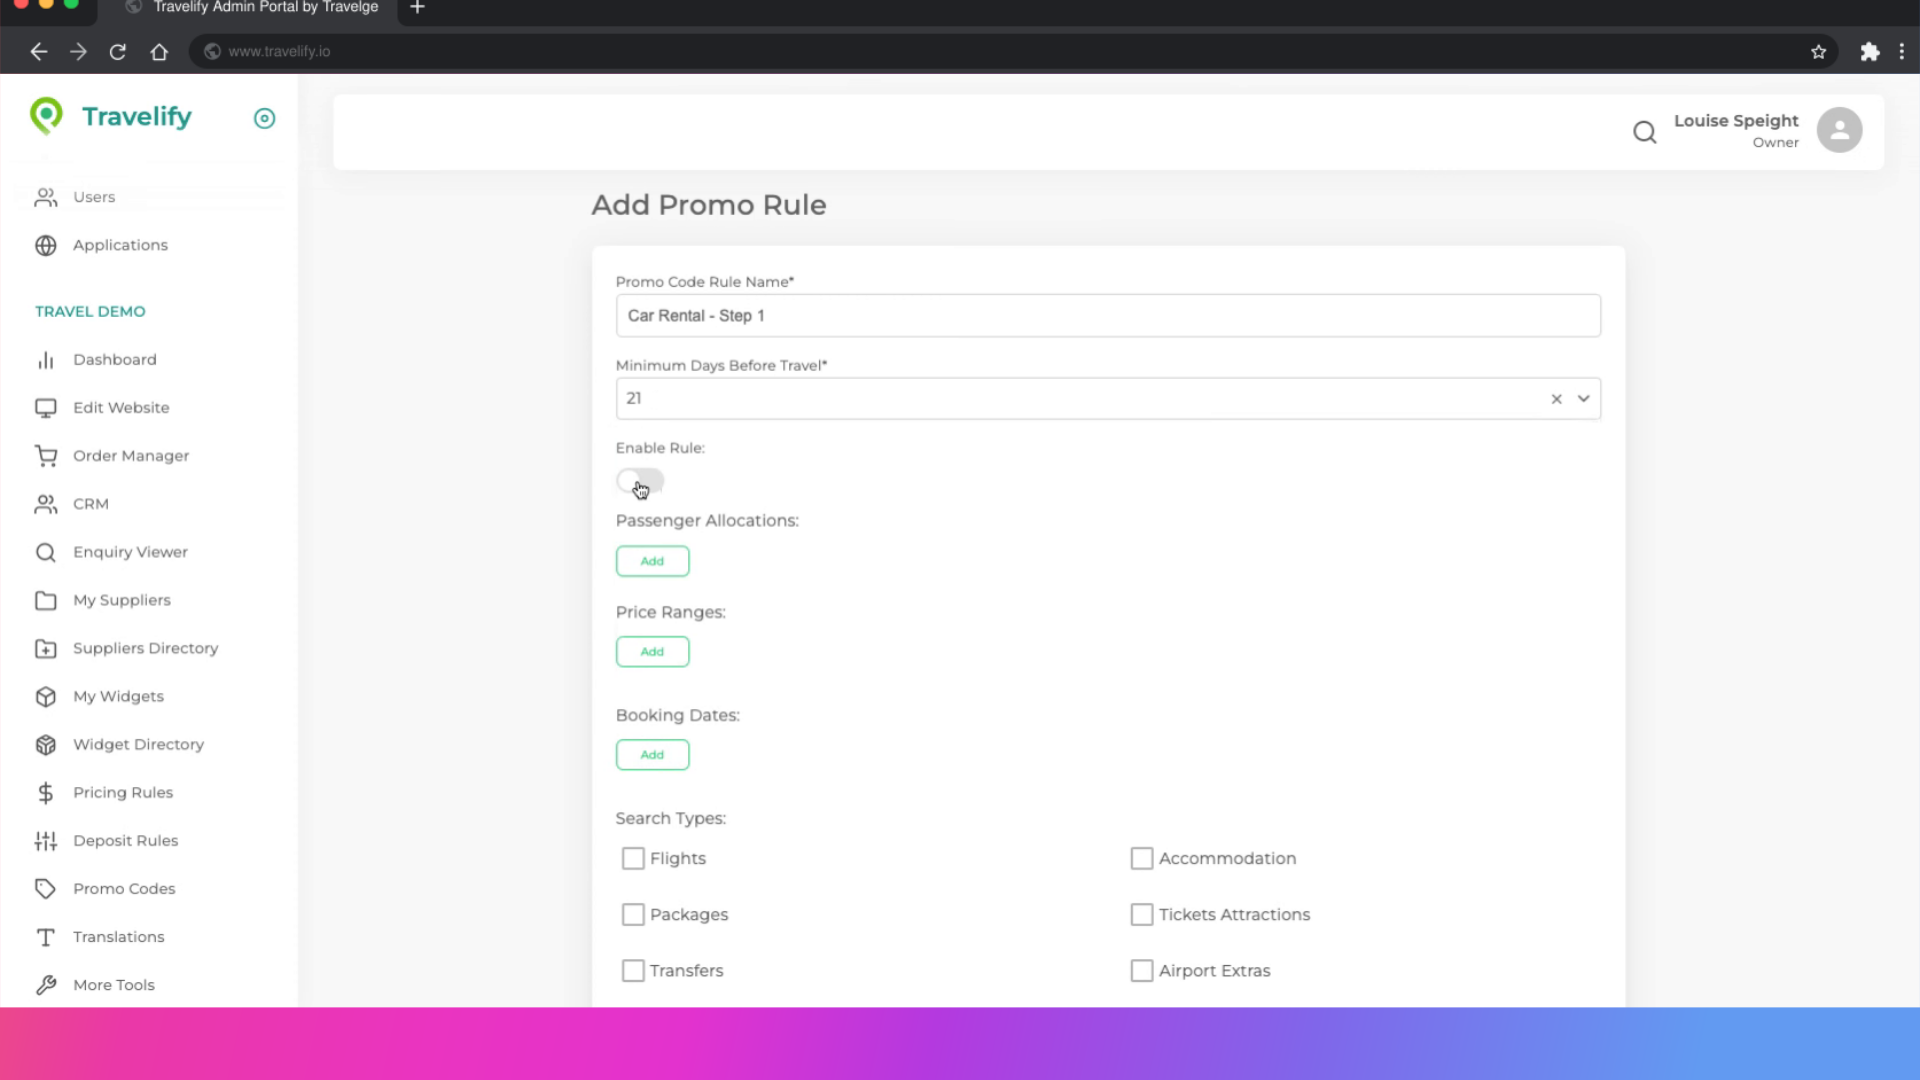Click the Pricing Rules dollar icon
1920x1080 pixels.
coord(46,792)
